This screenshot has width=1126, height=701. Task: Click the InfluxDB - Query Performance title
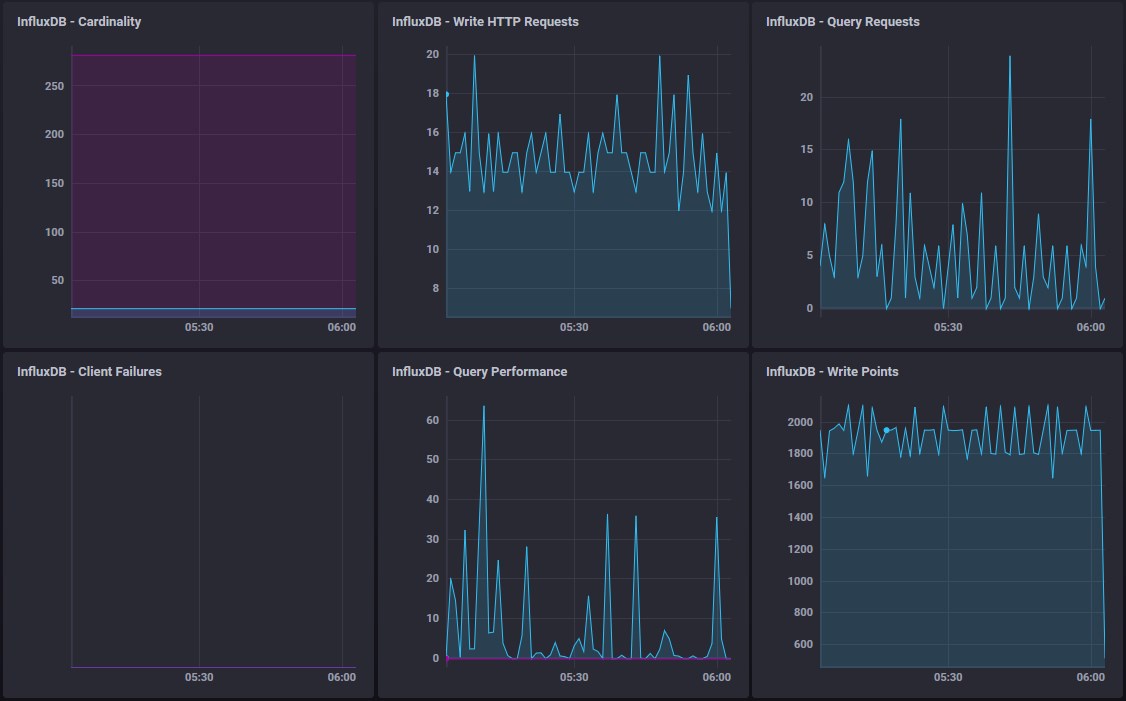(480, 371)
